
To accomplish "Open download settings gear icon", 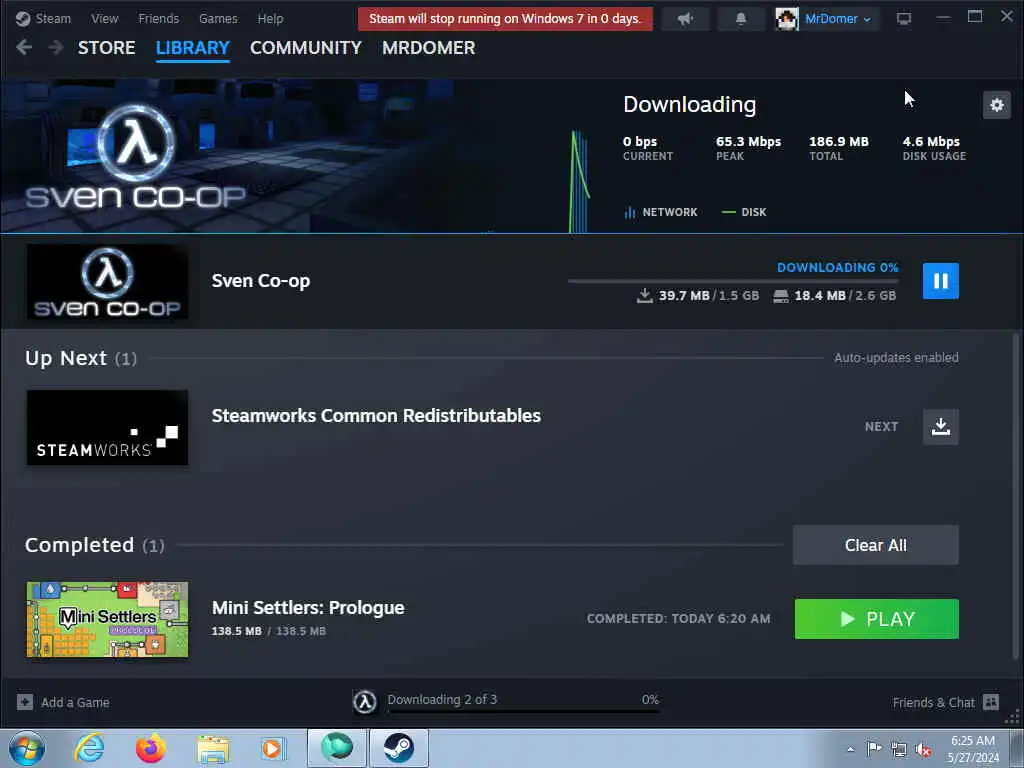I will [x=997, y=105].
